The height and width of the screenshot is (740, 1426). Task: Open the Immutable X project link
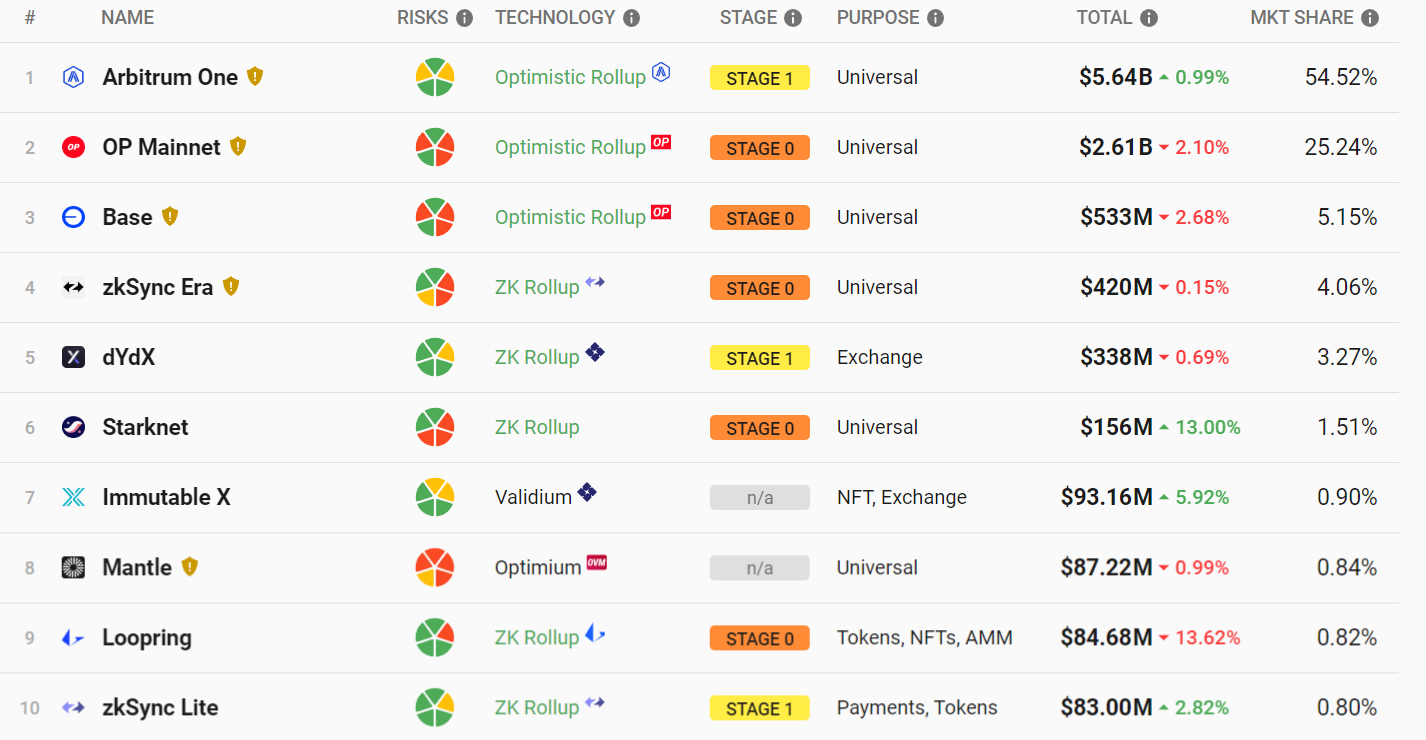pyautogui.click(x=166, y=497)
